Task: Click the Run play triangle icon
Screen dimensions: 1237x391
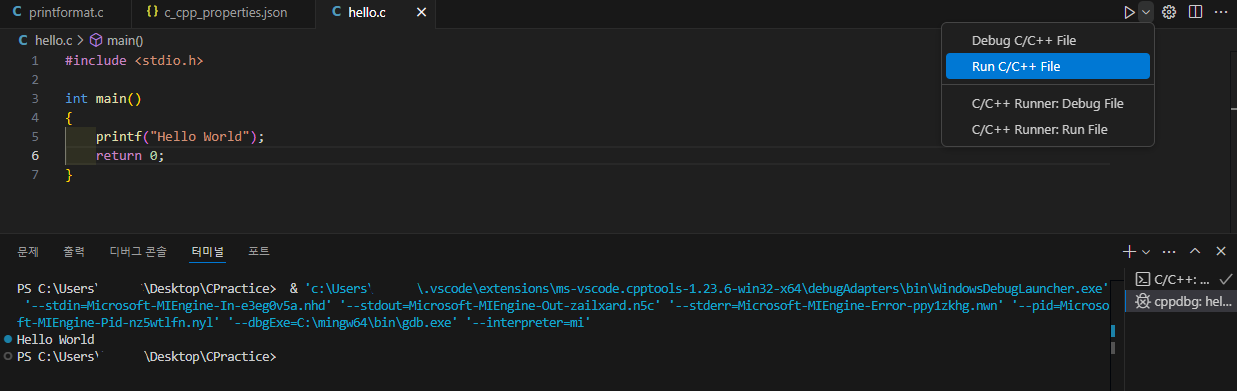Action: [x=1129, y=12]
